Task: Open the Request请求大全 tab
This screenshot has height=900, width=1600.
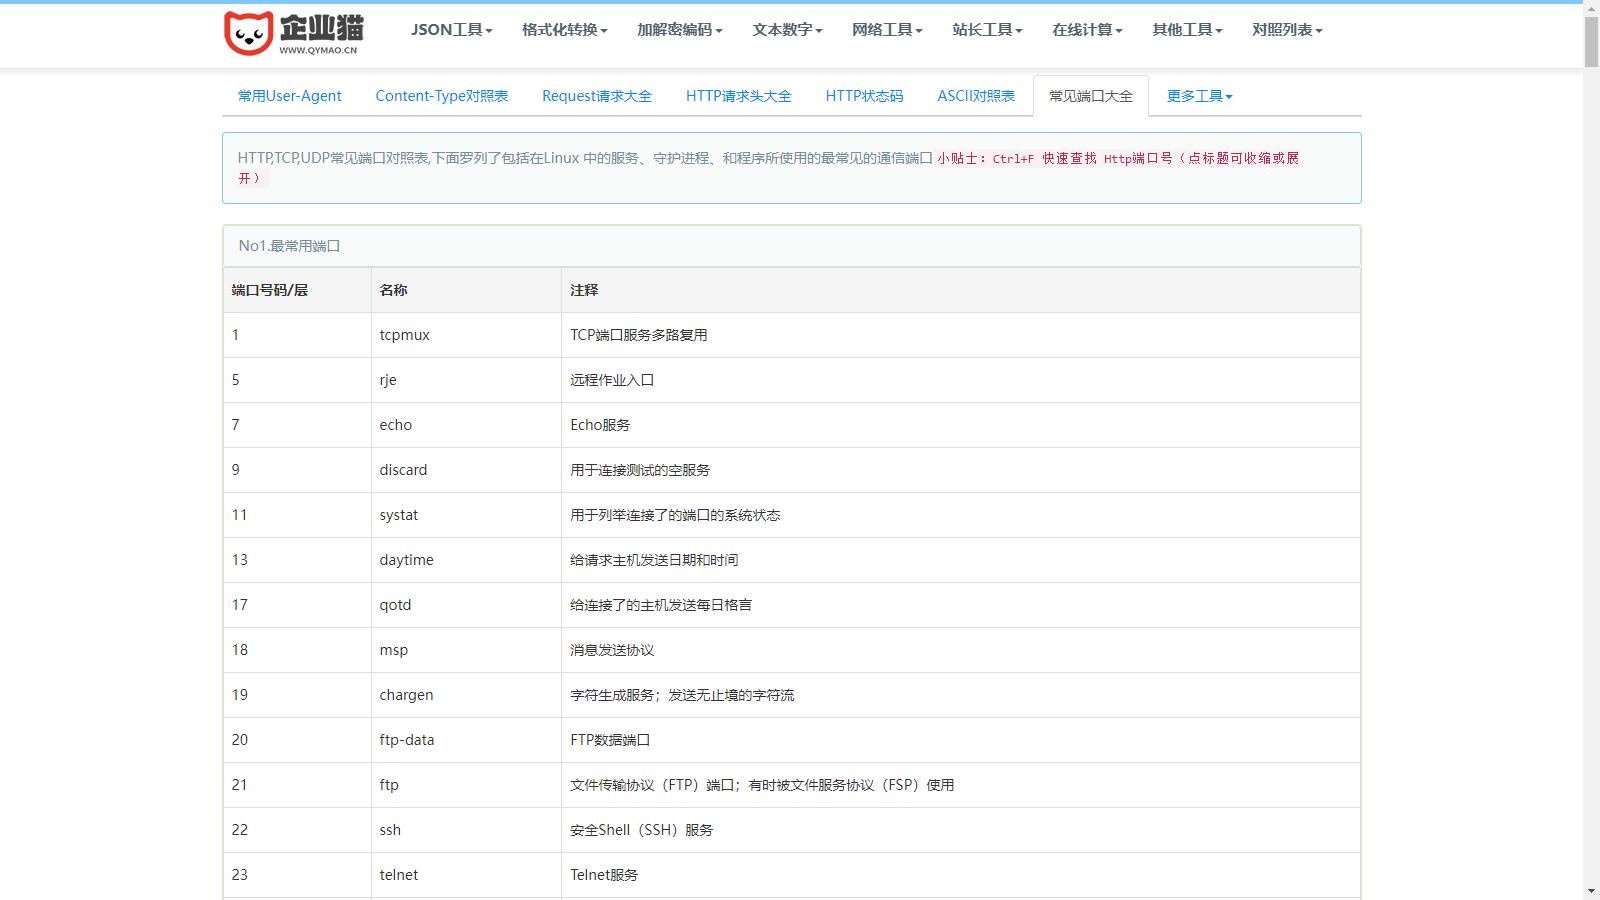Action: 596,96
